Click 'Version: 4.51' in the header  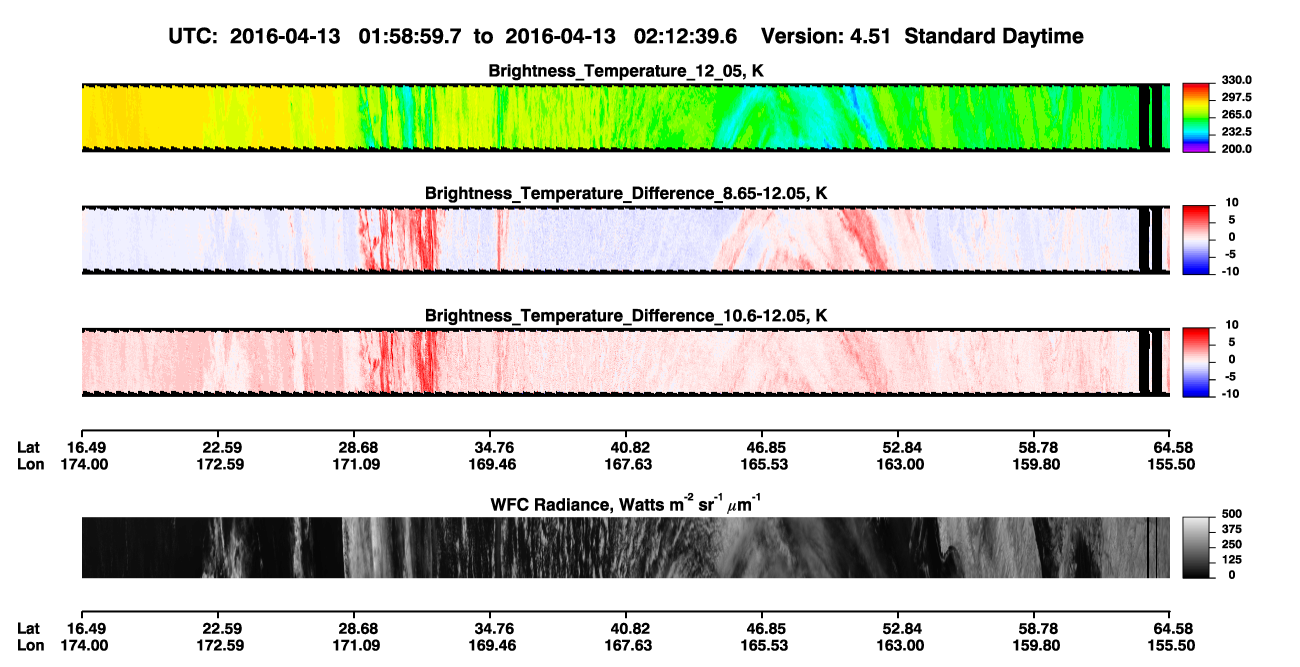coord(826,36)
